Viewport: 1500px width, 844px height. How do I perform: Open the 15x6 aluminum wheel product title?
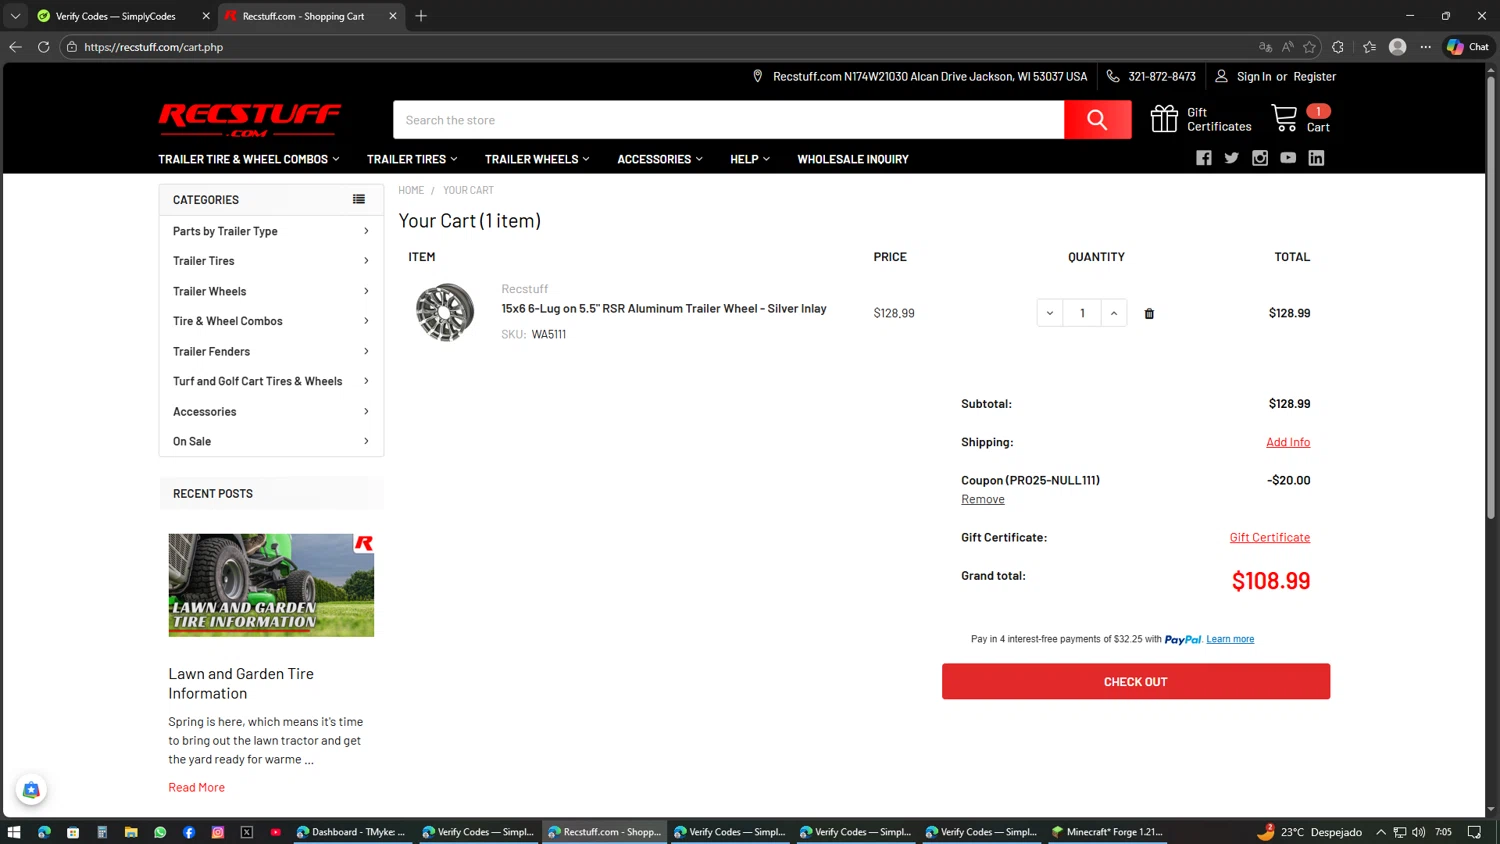[x=664, y=308]
